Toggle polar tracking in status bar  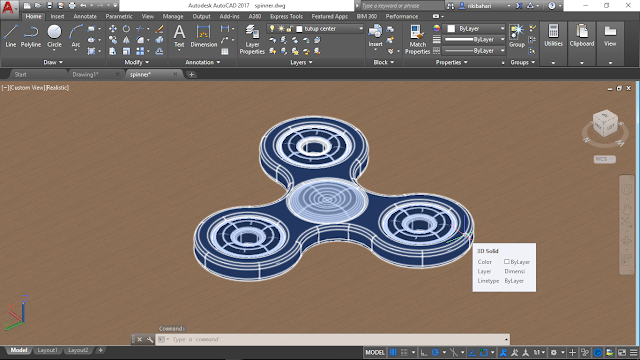tap(435, 352)
